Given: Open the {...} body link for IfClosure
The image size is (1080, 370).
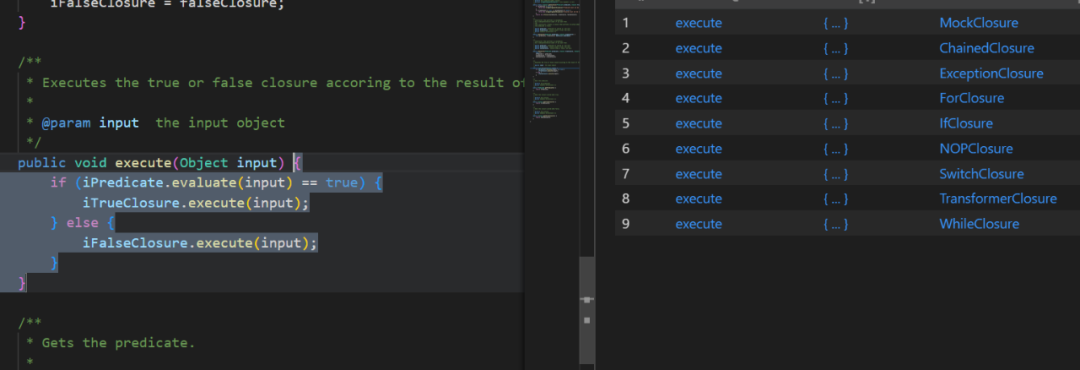Looking at the screenshot, I should (835, 123).
